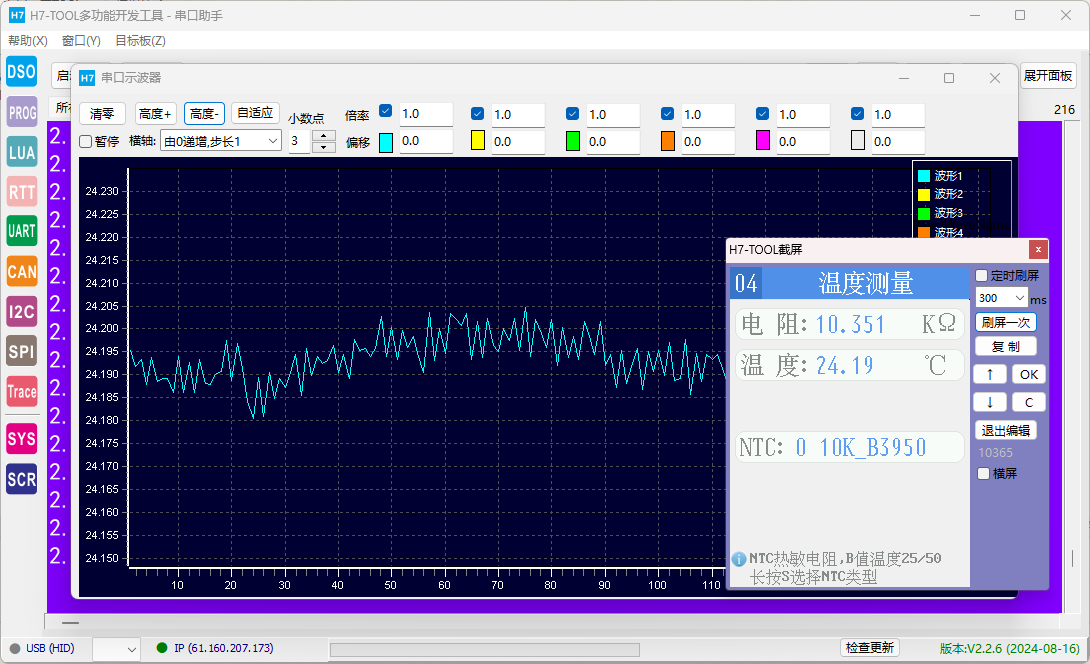Click the 复制 copy button
Viewport: 1090px width, 664px height.
point(1006,346)
